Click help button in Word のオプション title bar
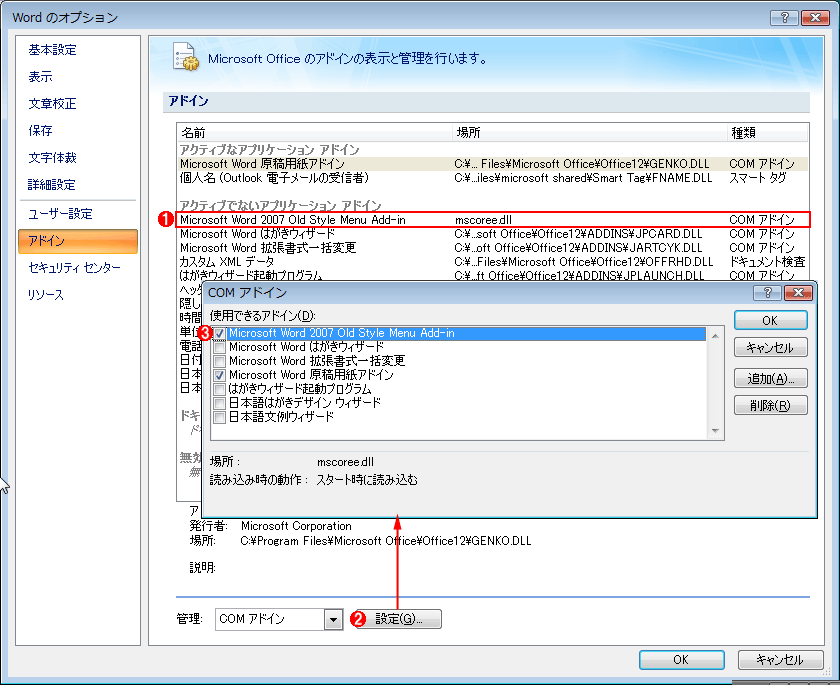This screenshot has width=840, height=685. click(x=784, y=18)
